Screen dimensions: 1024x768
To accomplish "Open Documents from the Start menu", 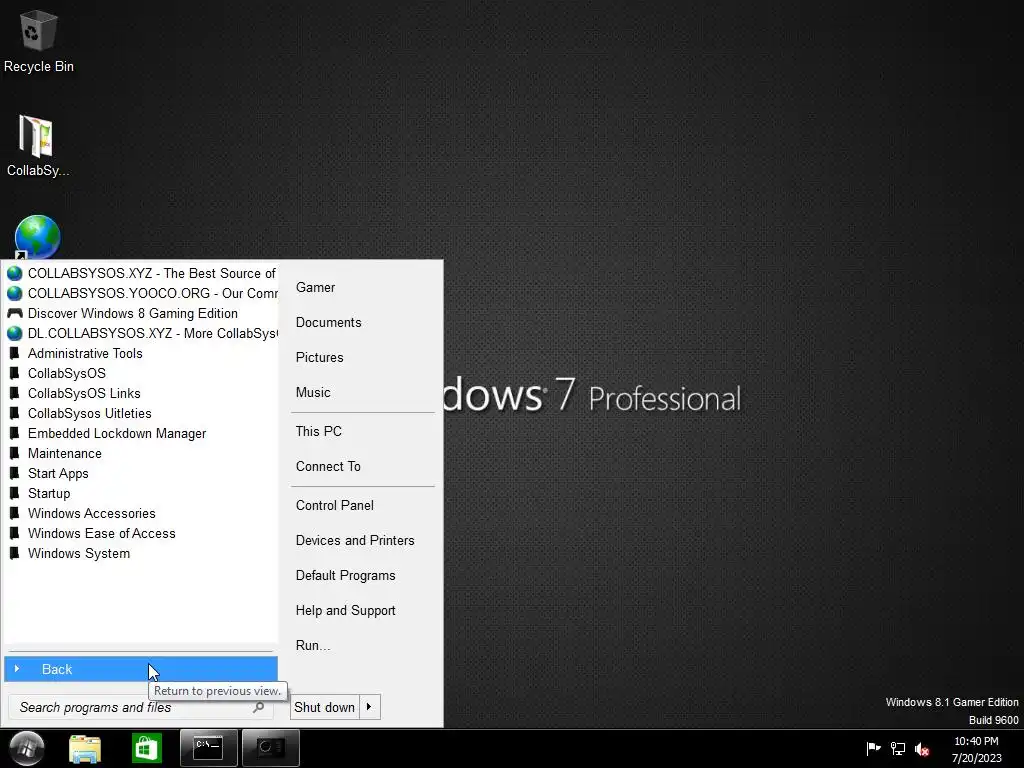I will [362, 323].
